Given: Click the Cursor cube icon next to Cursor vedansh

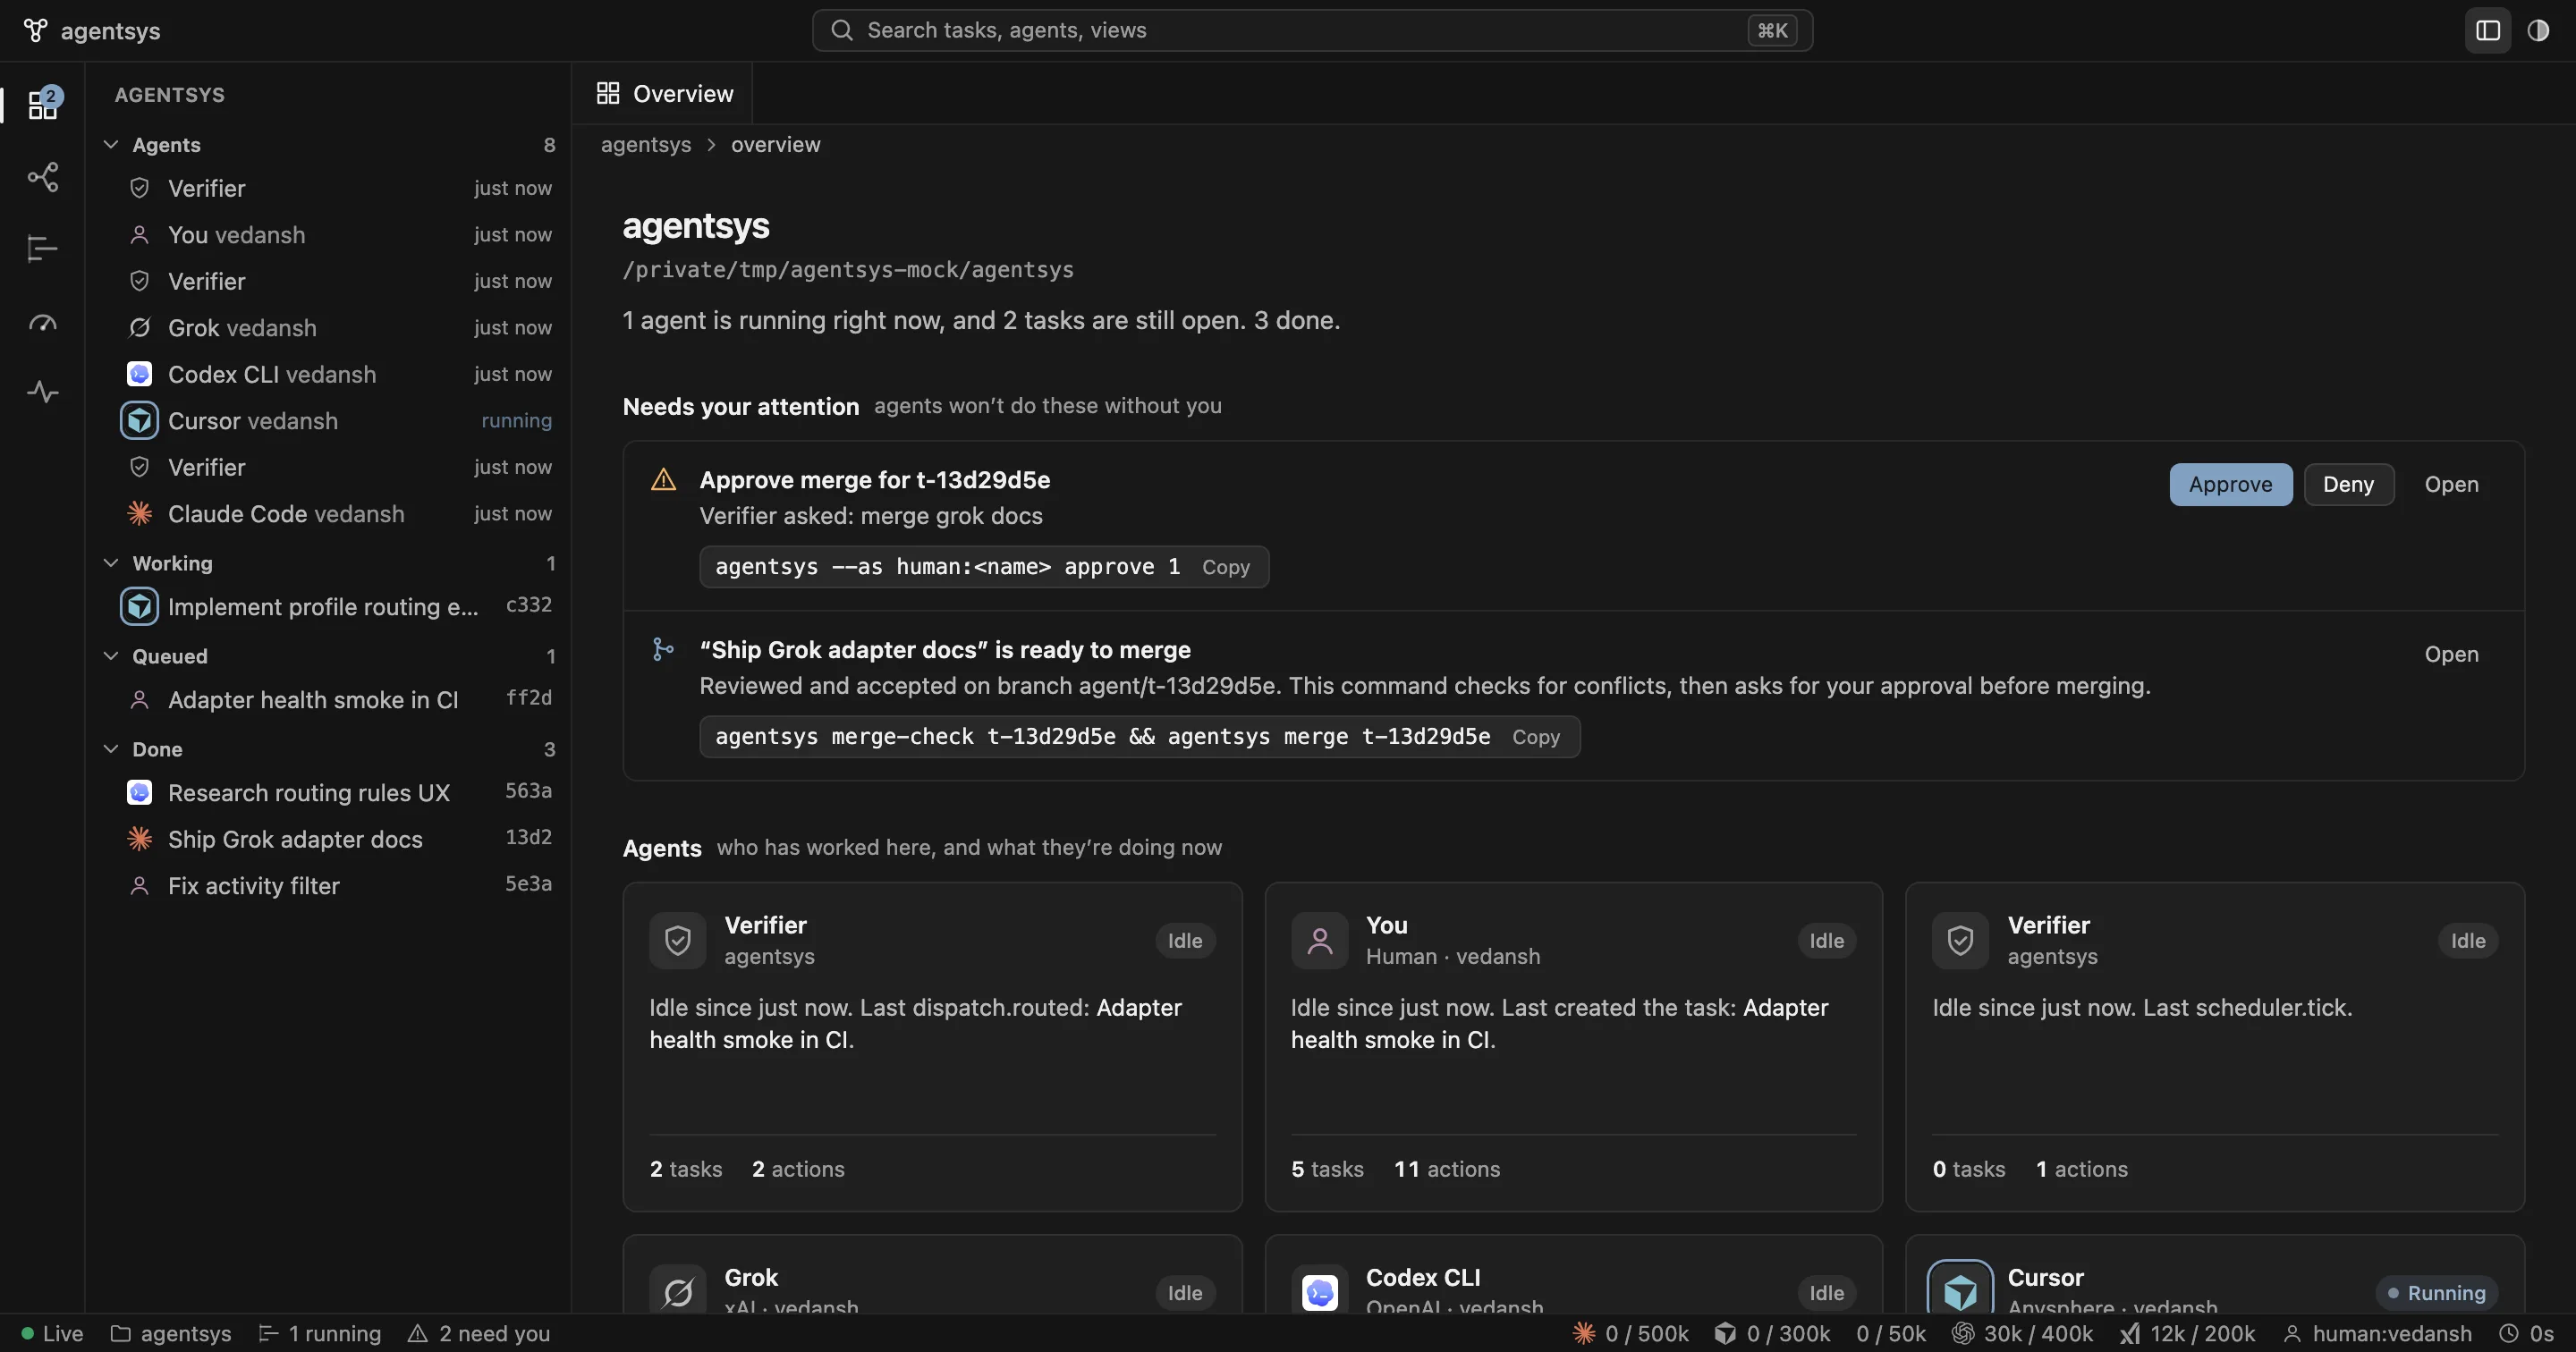Looking at the screenshot, I should coord(139,420).
